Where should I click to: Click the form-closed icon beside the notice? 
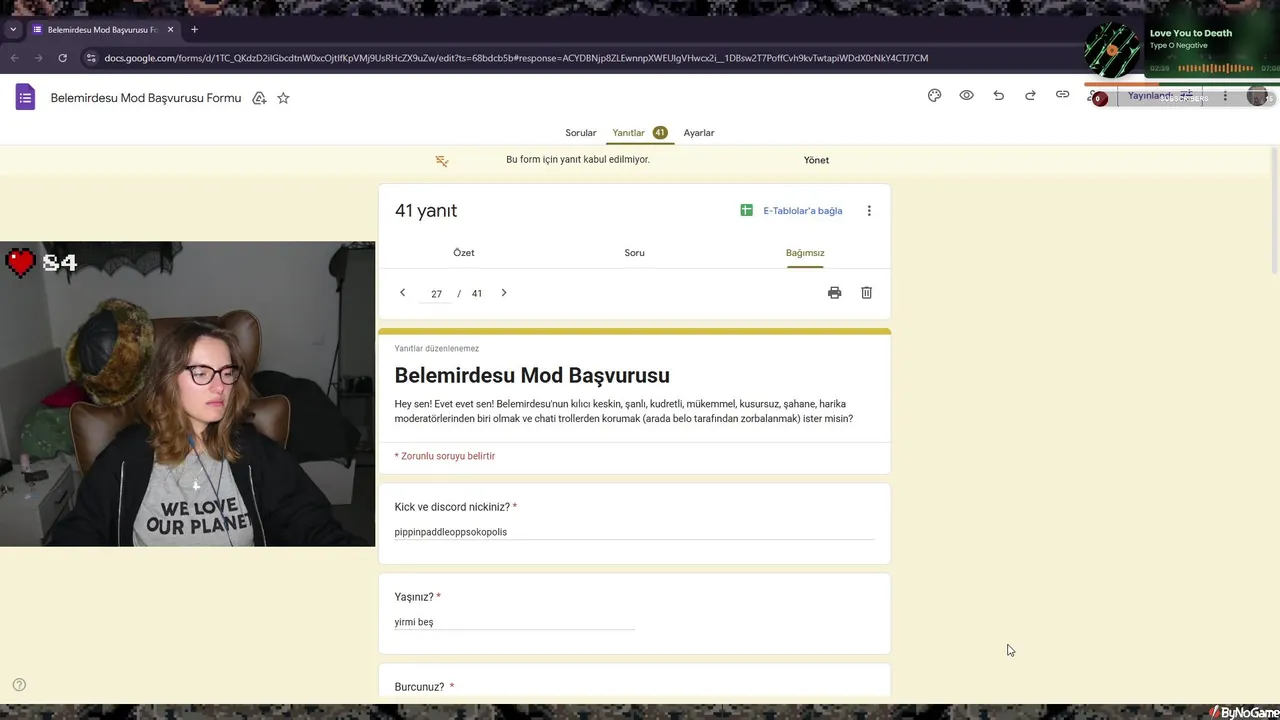coord(442,160)
